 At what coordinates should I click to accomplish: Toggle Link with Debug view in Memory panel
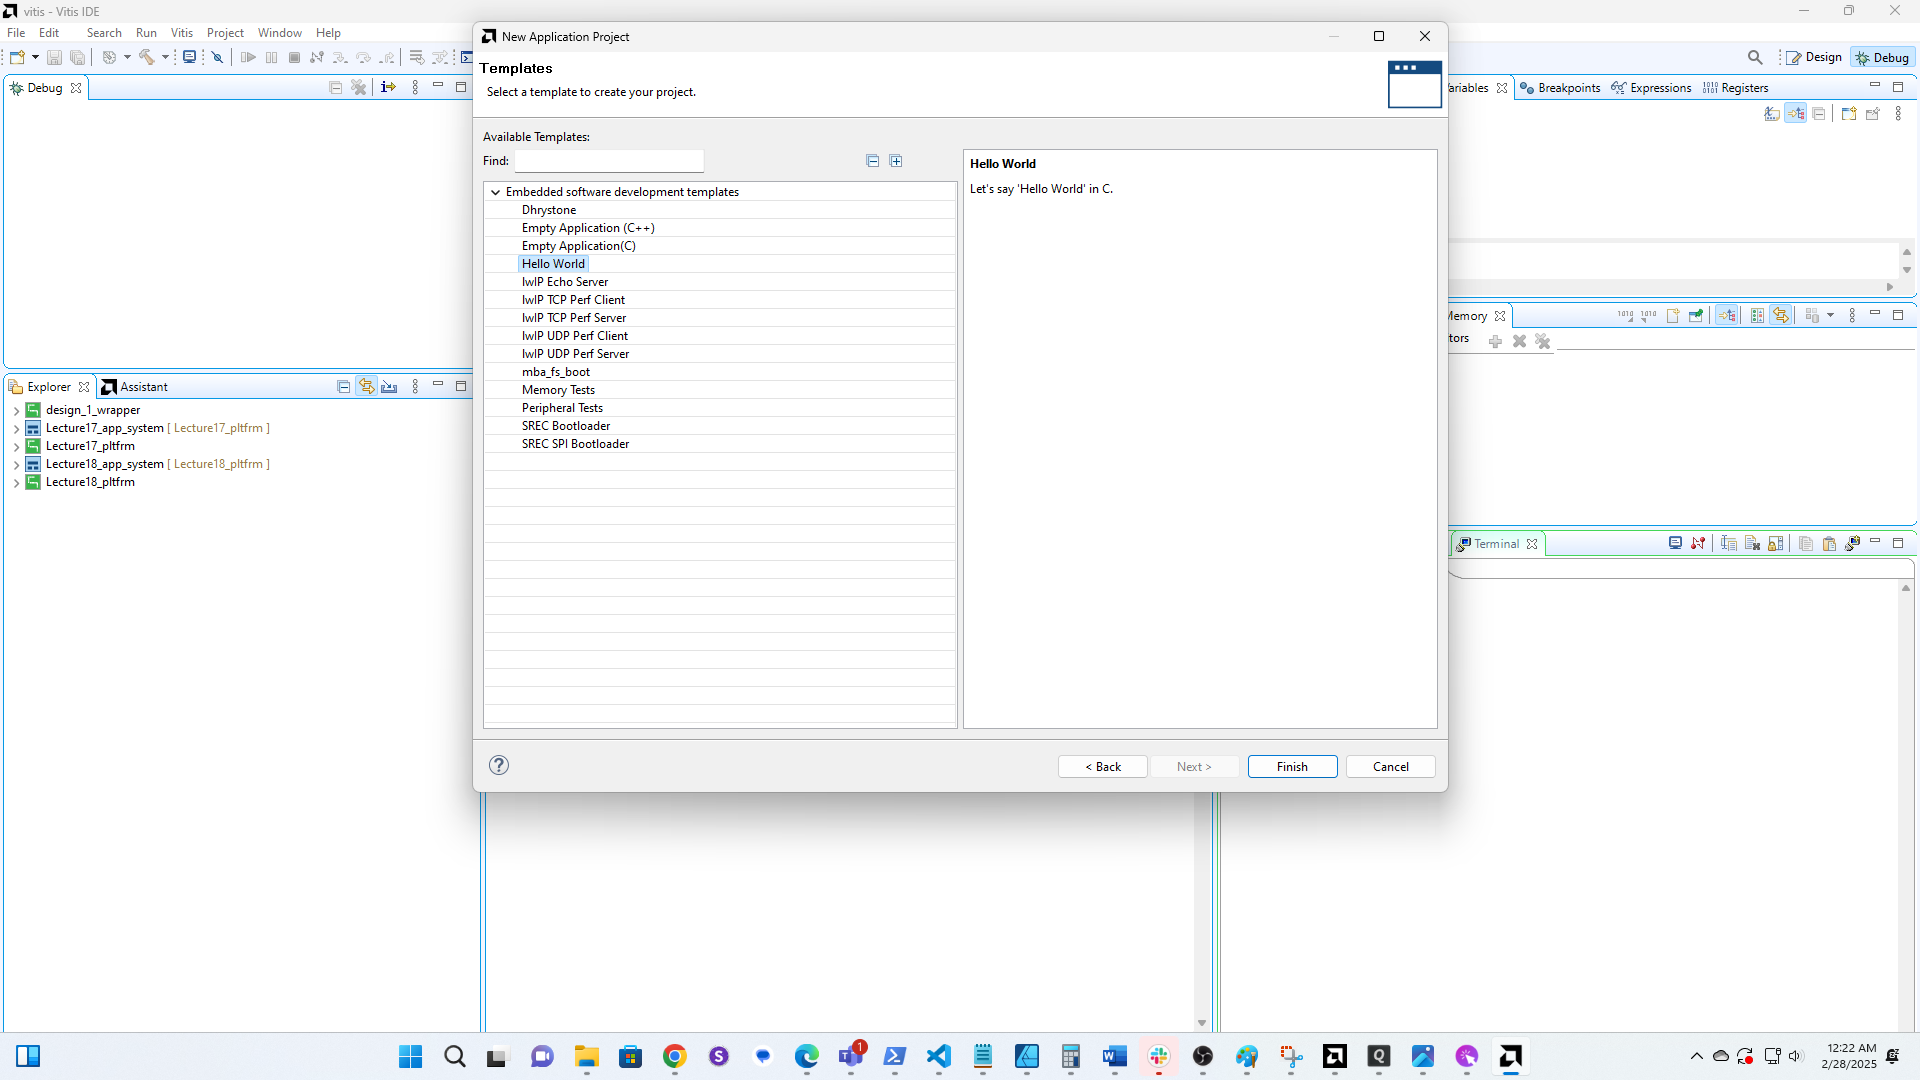tap(1727, 315)
